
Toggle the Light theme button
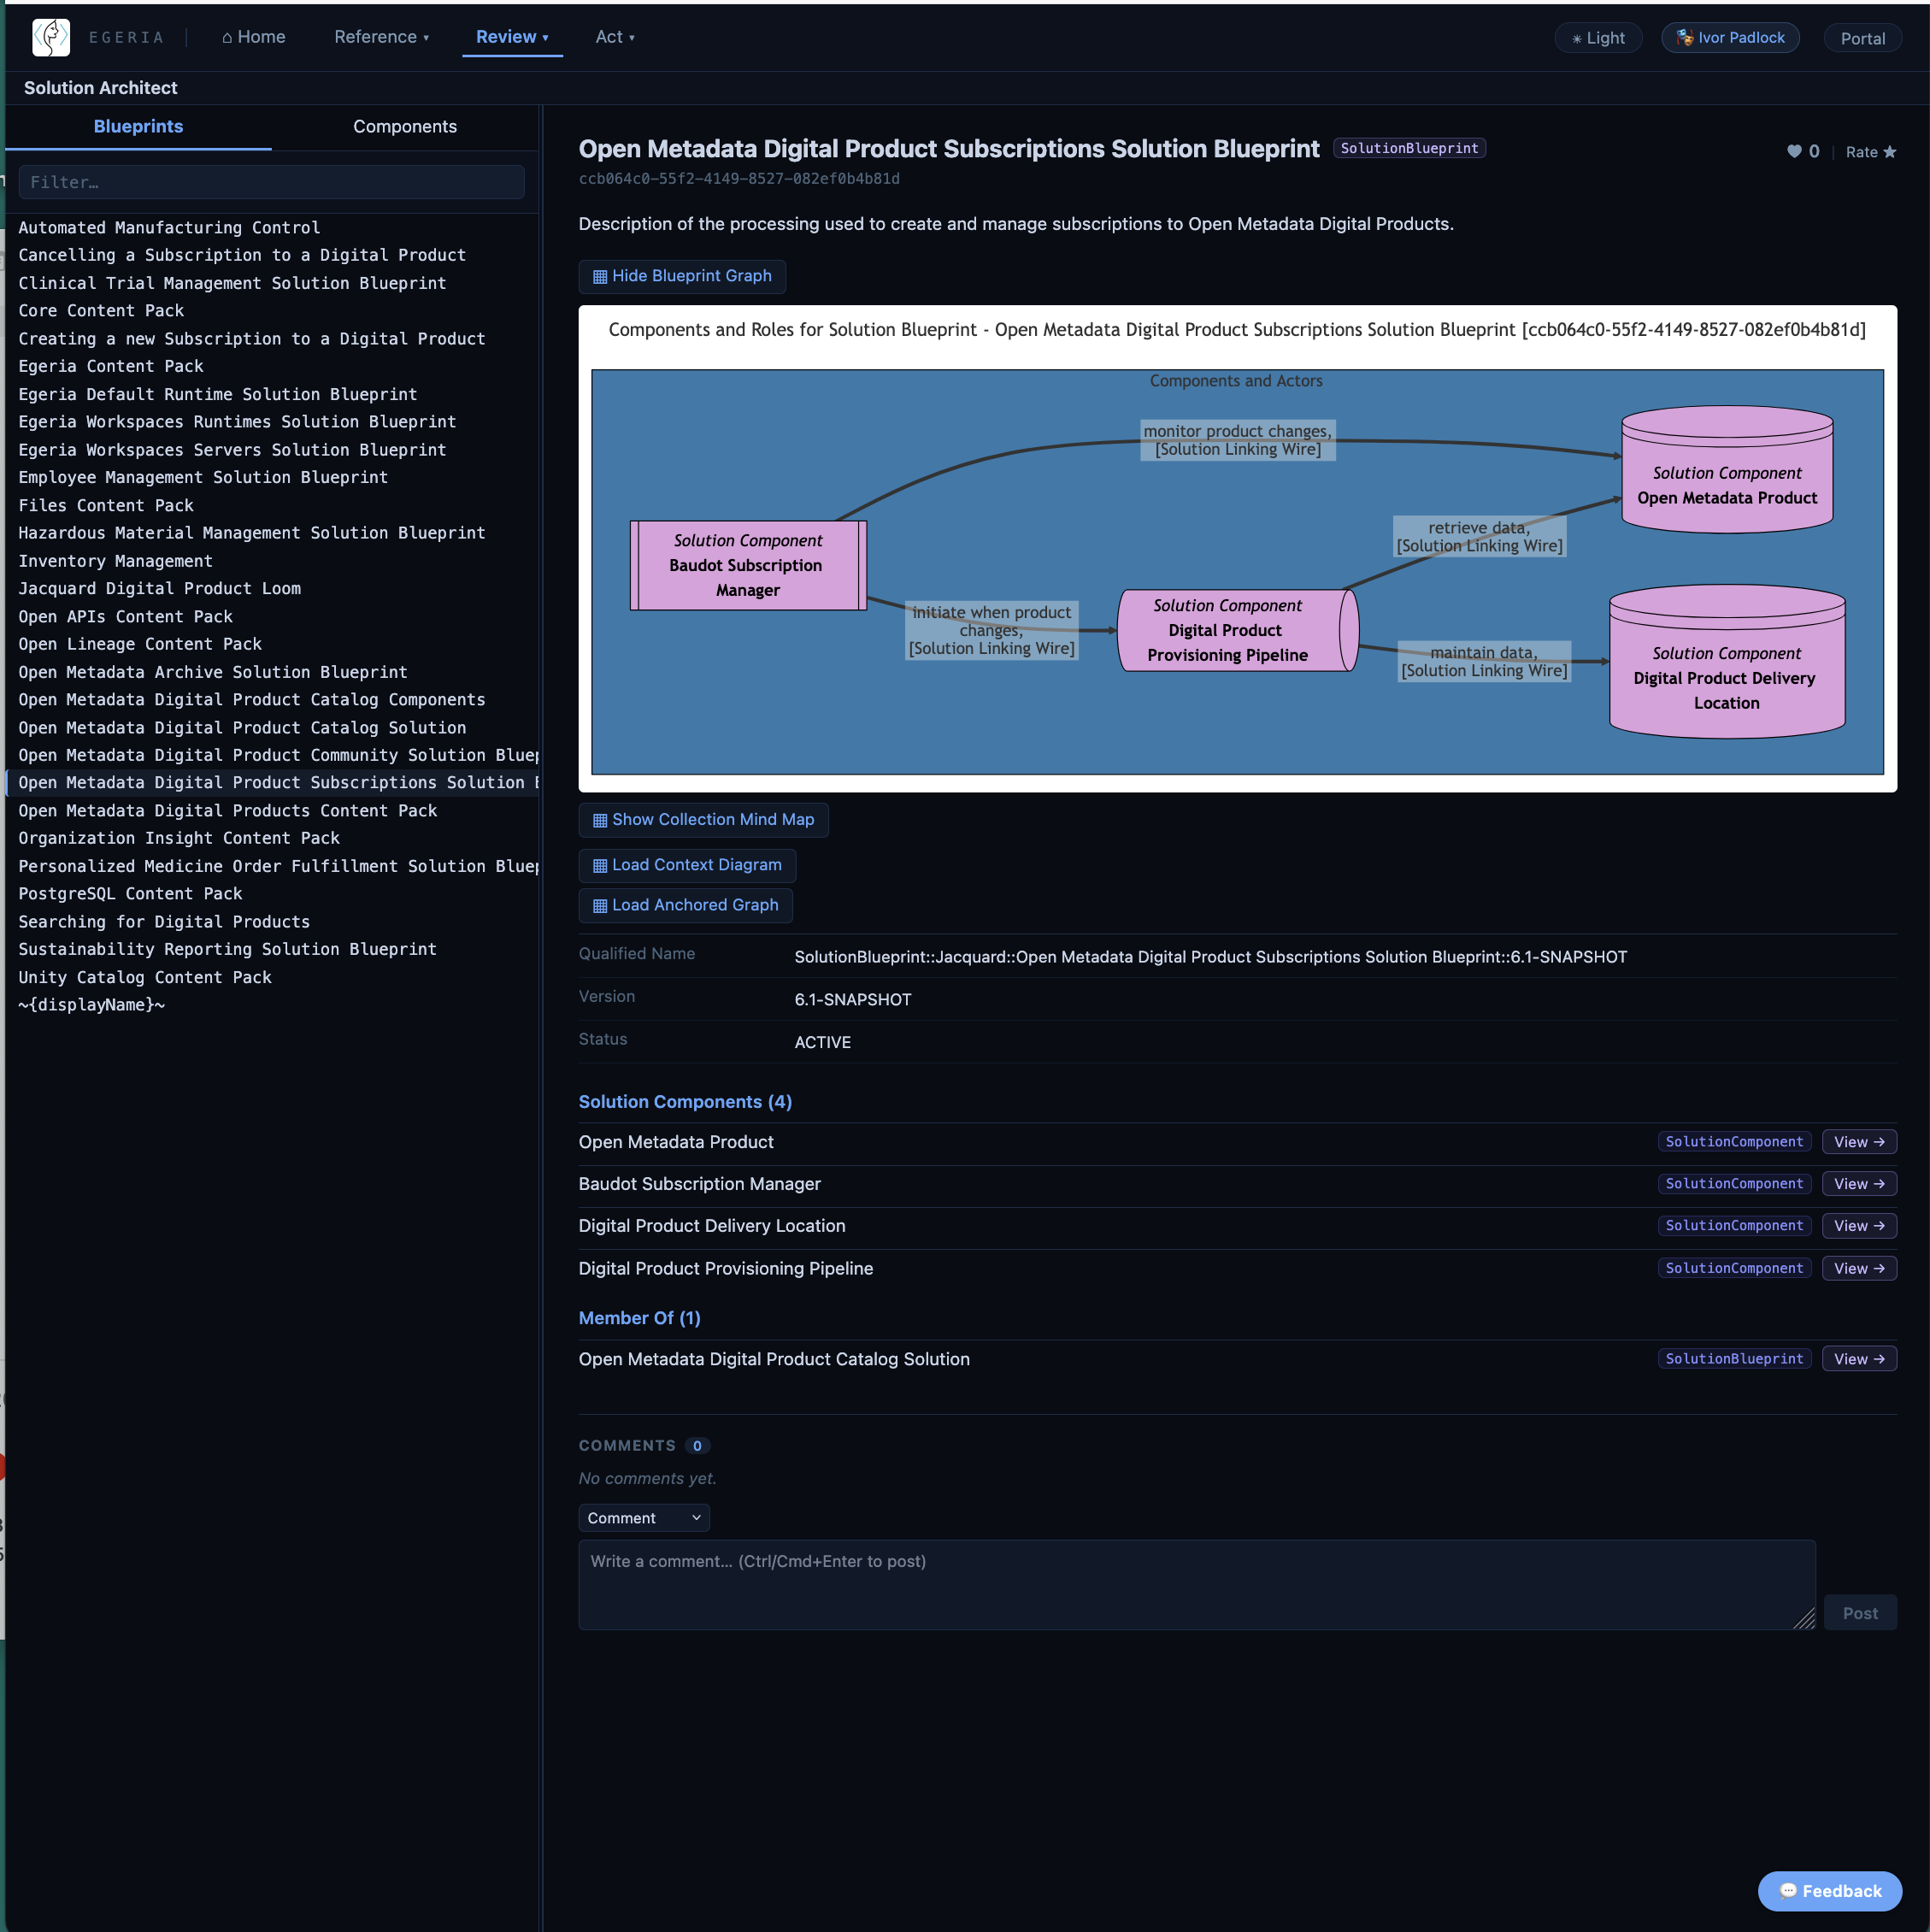coord(1598,38)
